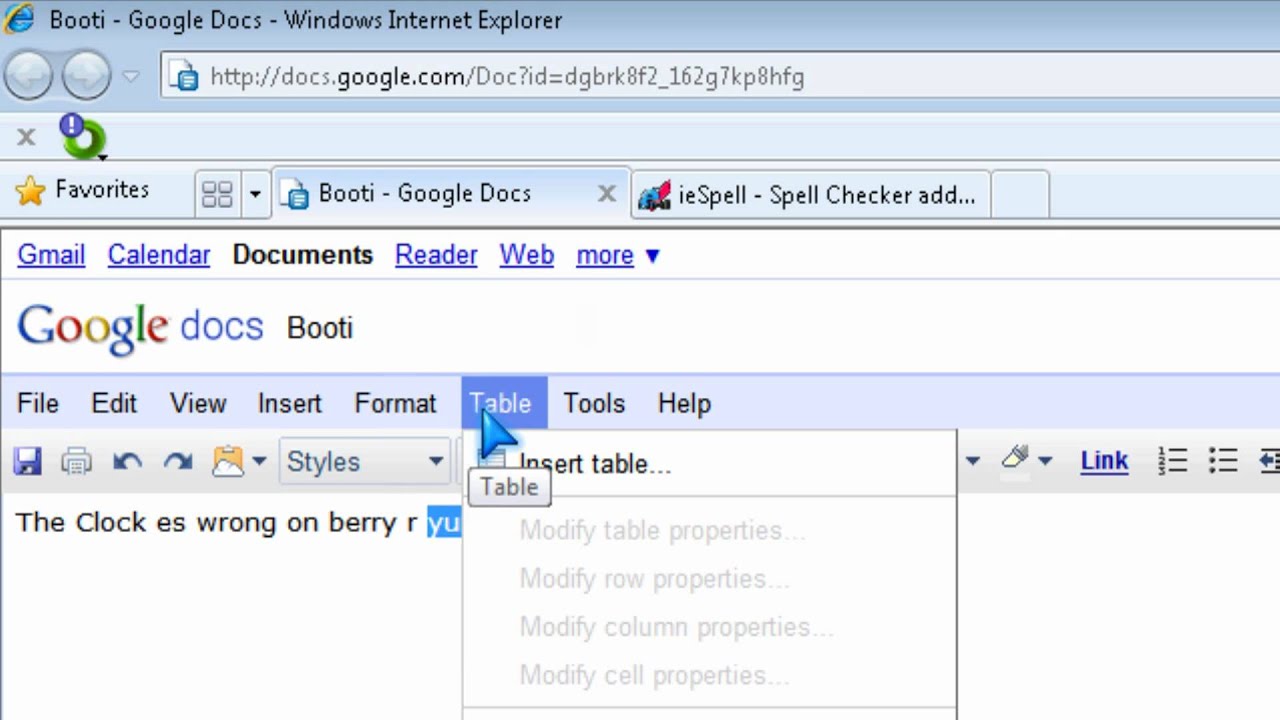
Task: Open a new blank browser tab
Action: 1020,195
